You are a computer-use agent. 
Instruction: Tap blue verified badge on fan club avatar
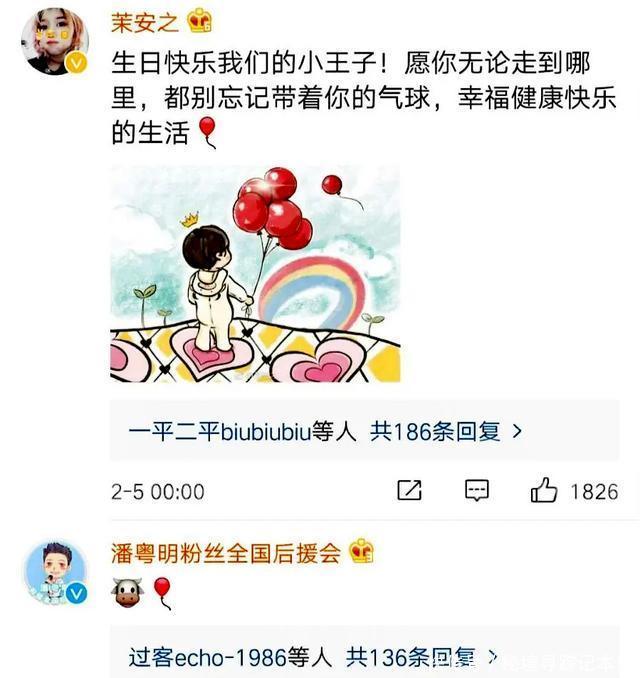pyautogui.click(x=76, y=594)
